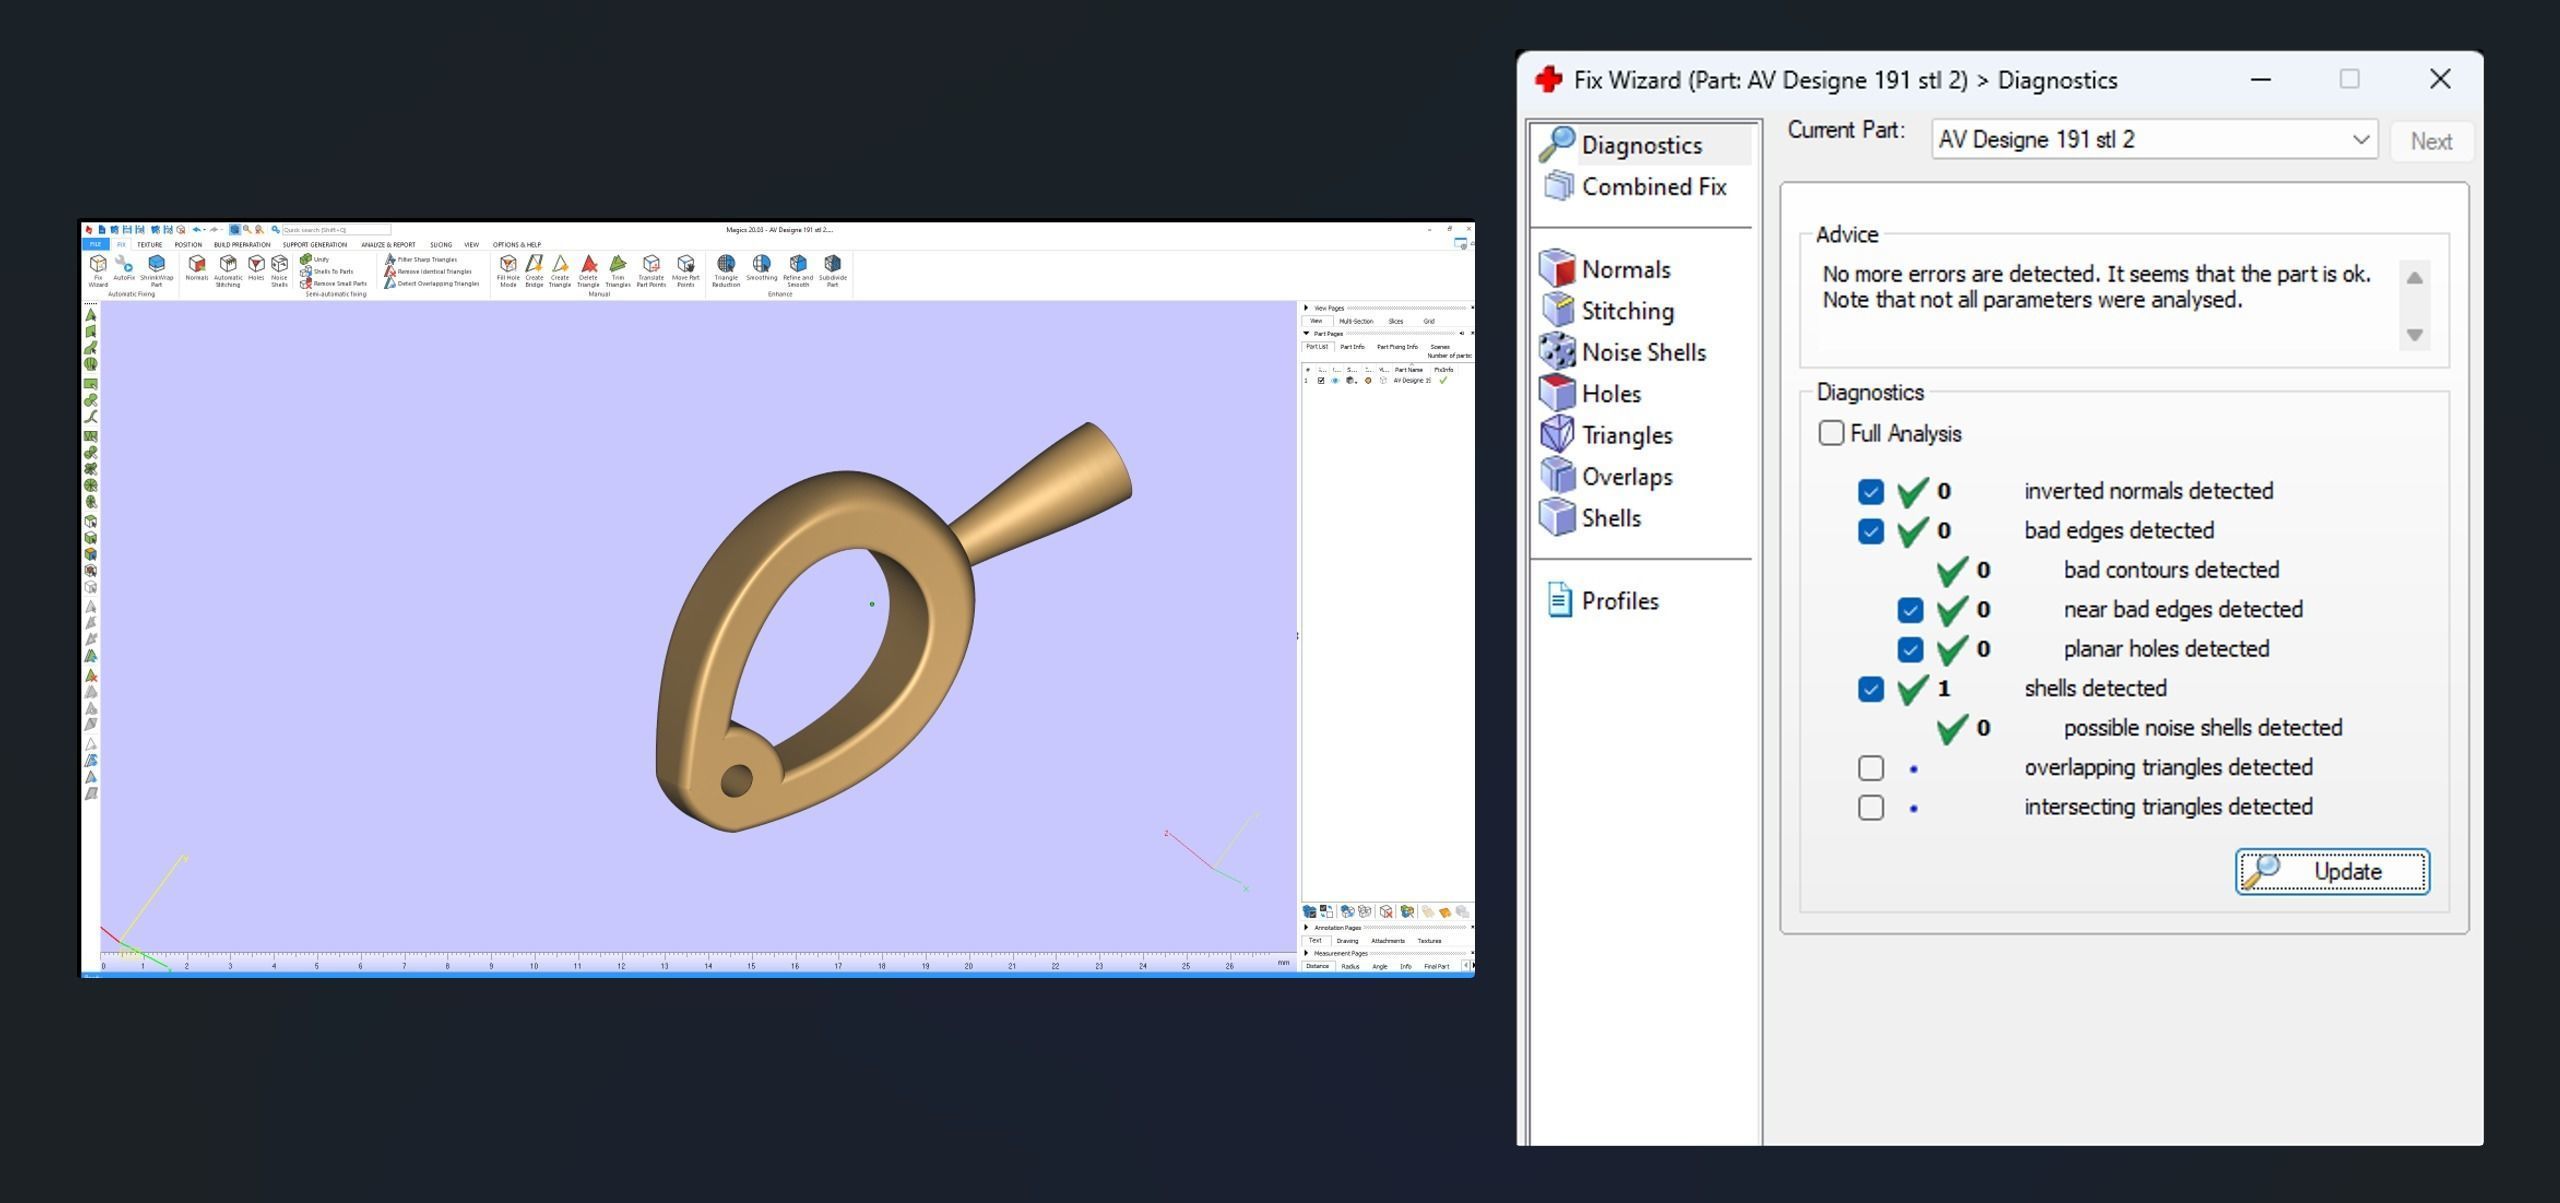Viewport: 2560px width, 1203px height.
Task: Expand the View Pages section
Action: coord(1306,308)
